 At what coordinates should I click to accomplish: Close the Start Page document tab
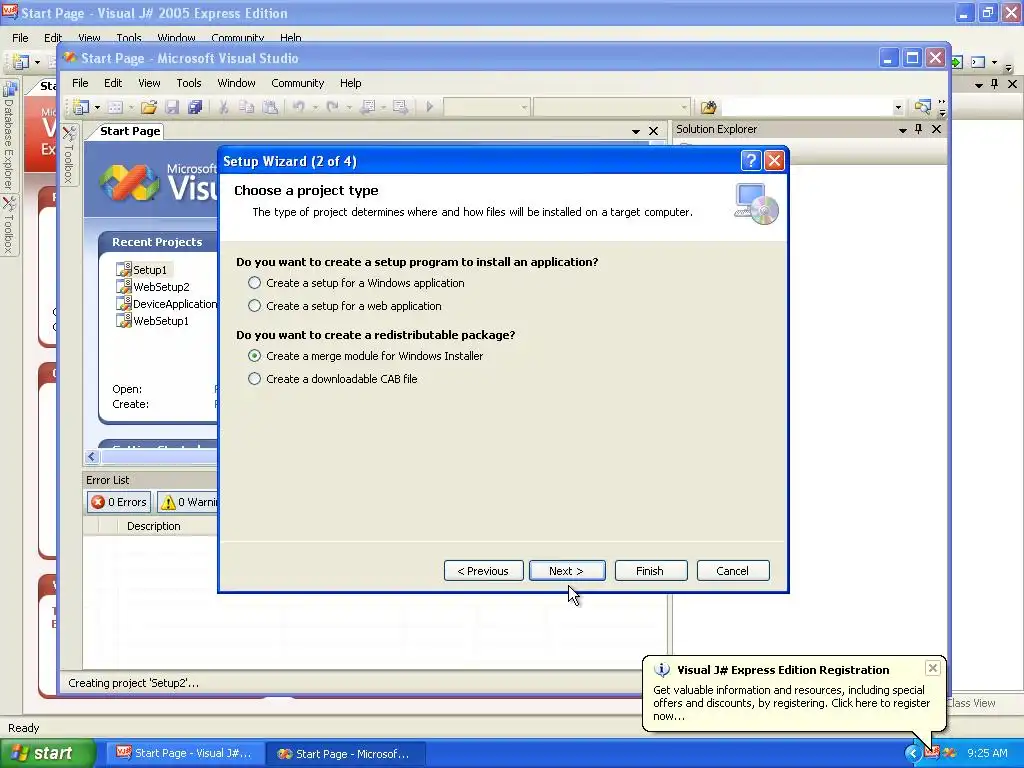(x=653, y=131)
